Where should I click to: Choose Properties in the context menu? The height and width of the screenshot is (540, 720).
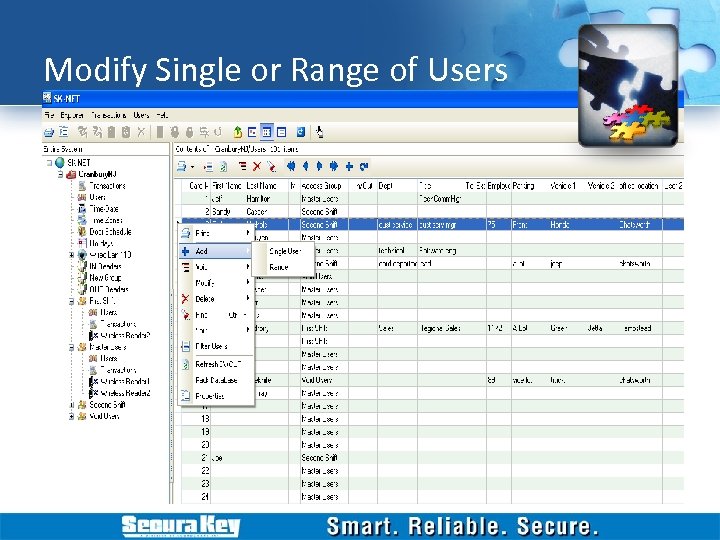point(216,396)
